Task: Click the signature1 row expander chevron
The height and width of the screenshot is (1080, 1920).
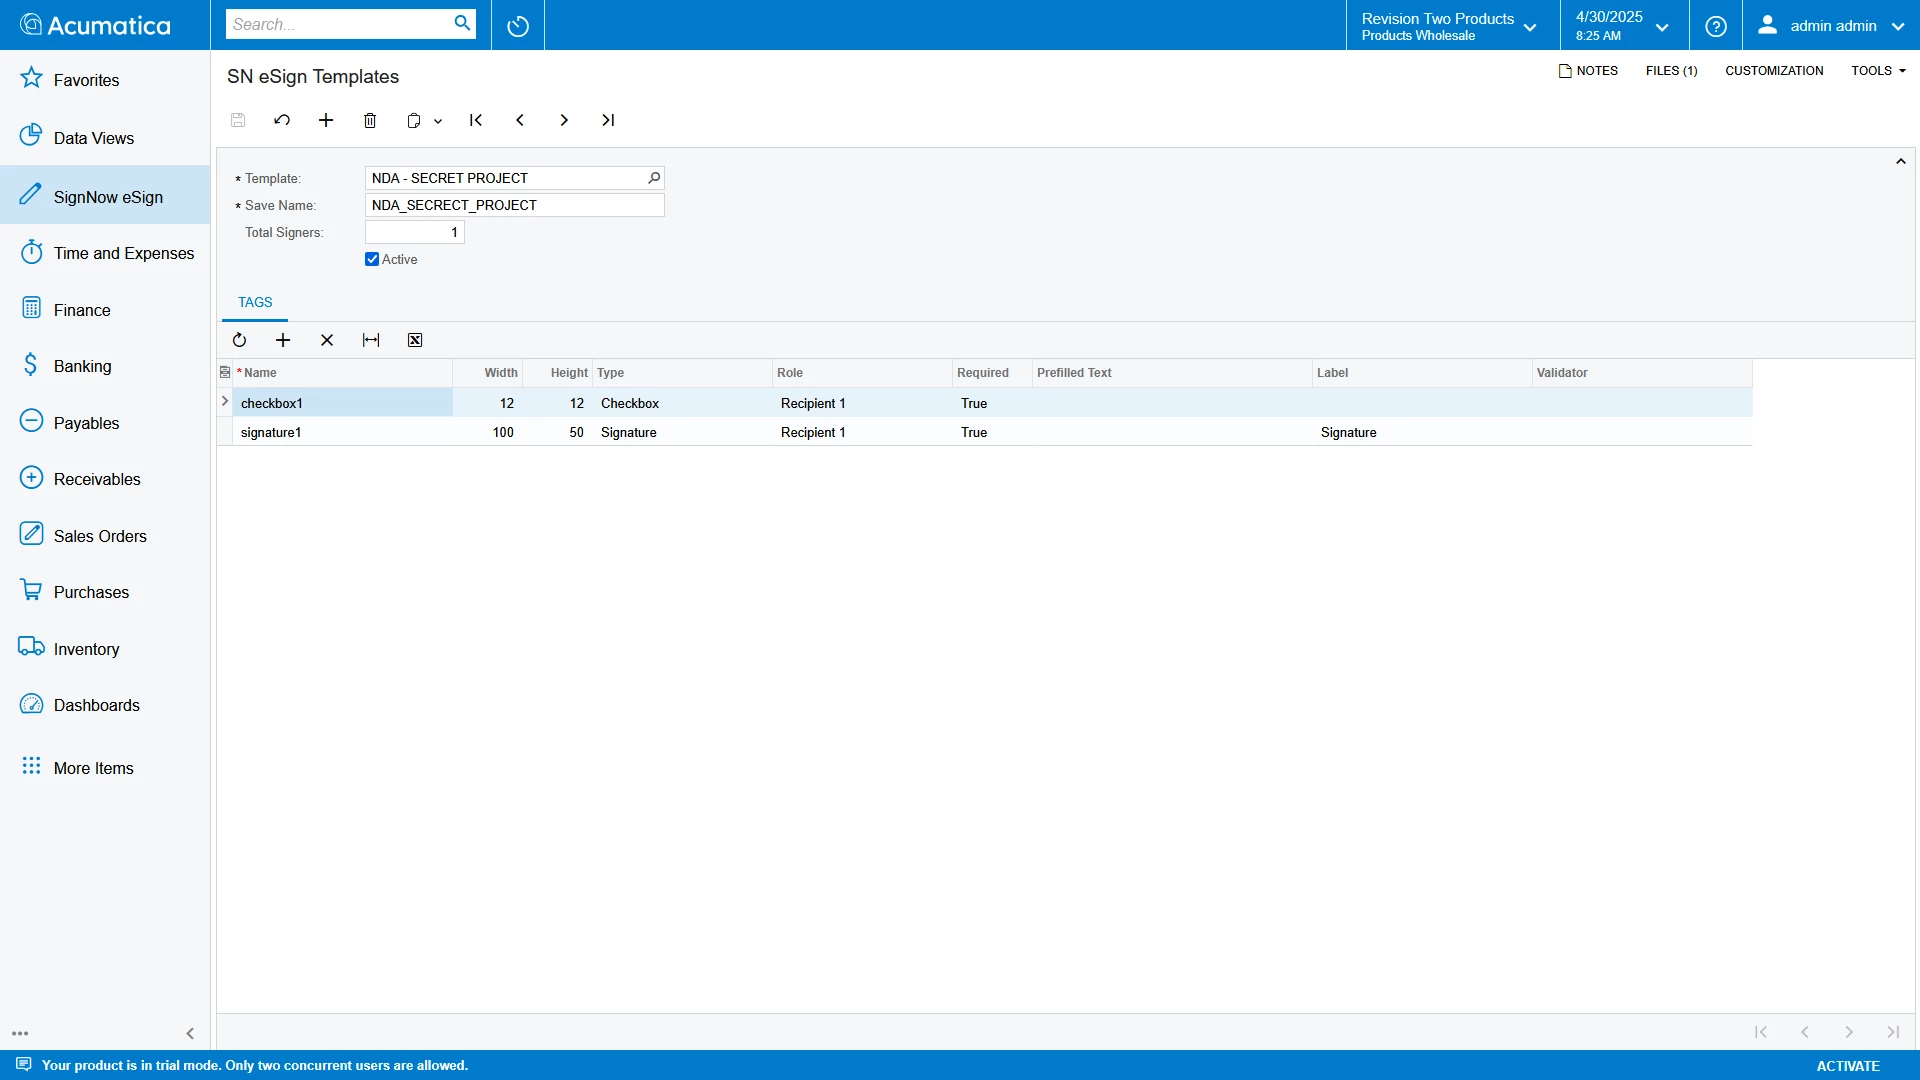Action: (223, 432)
